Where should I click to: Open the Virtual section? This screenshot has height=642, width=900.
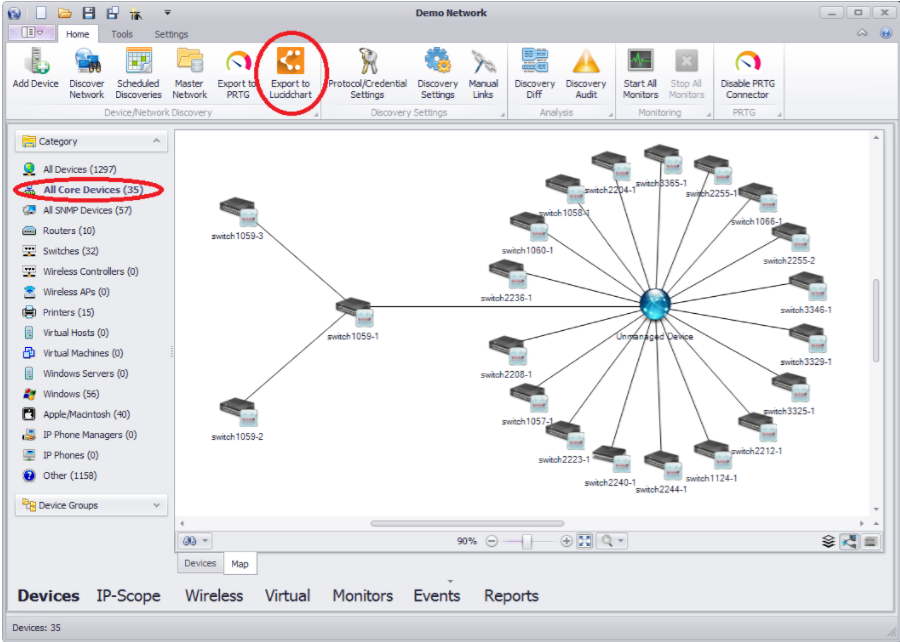(x=288, y=596)
